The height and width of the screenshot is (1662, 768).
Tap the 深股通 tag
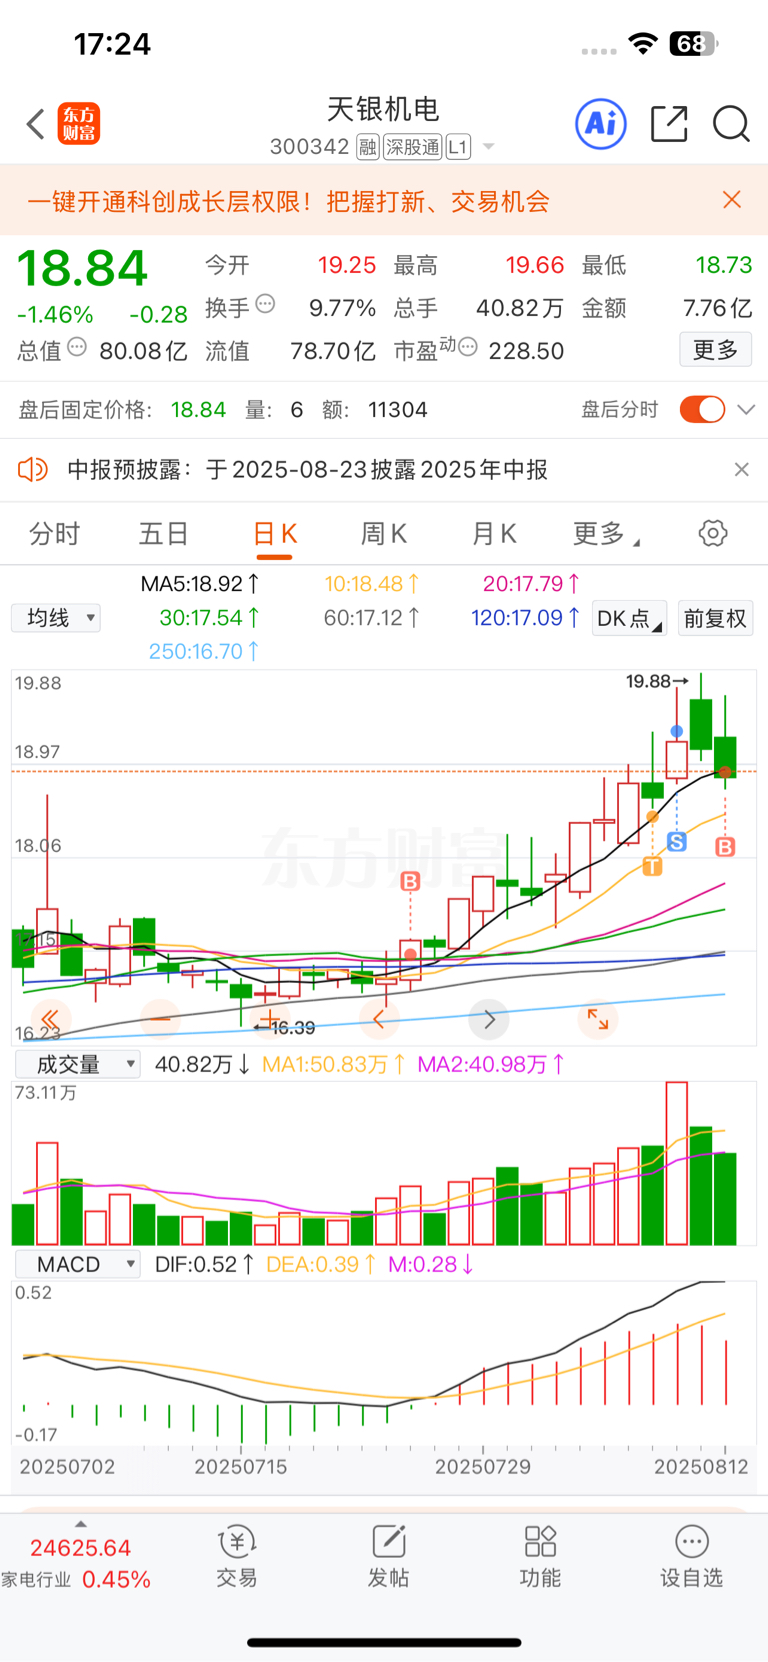pyautogui.click(x=413, y=147)
